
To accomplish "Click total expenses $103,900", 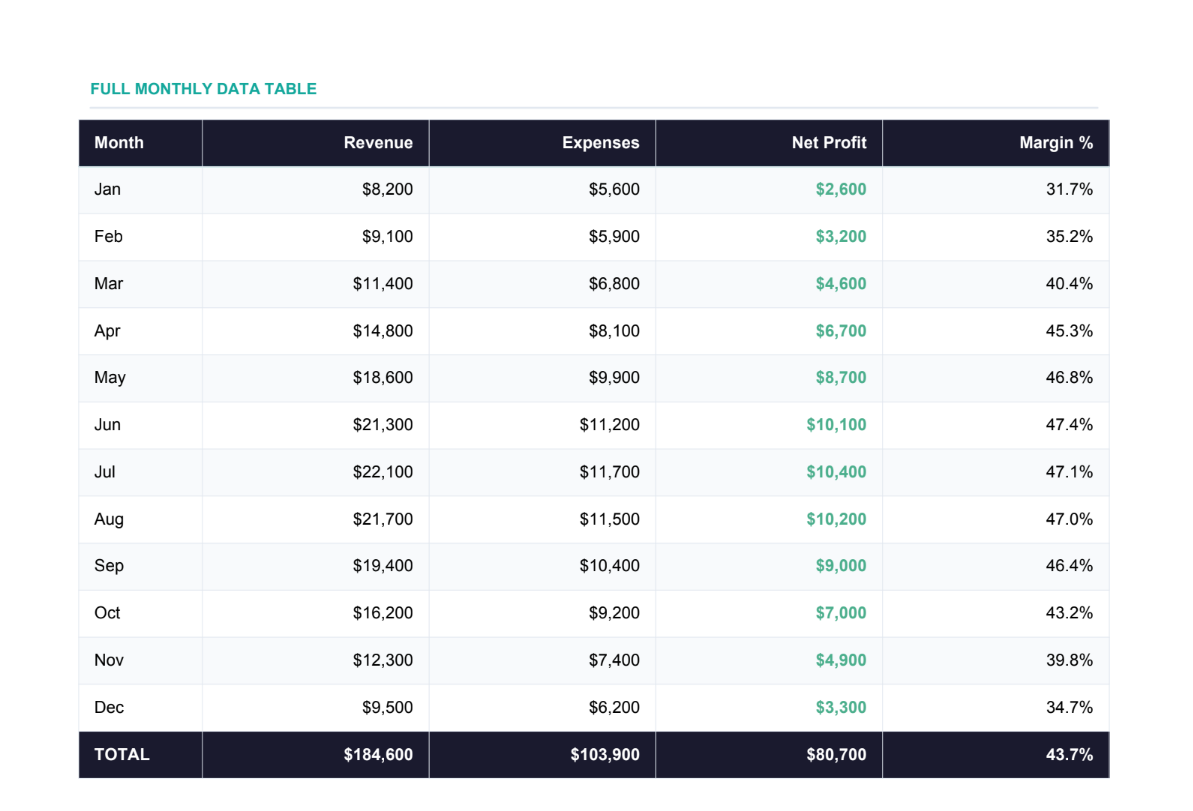I will [605, 755].
